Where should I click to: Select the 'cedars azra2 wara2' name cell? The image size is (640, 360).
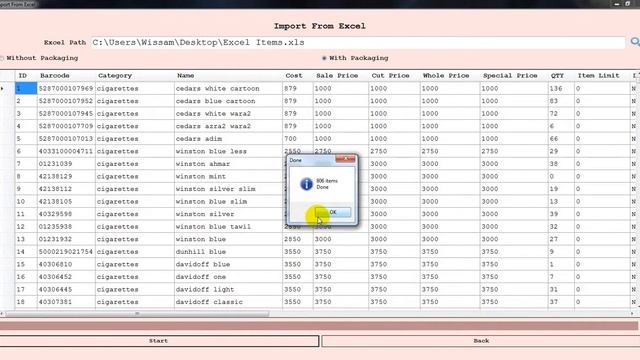[228, 126]
